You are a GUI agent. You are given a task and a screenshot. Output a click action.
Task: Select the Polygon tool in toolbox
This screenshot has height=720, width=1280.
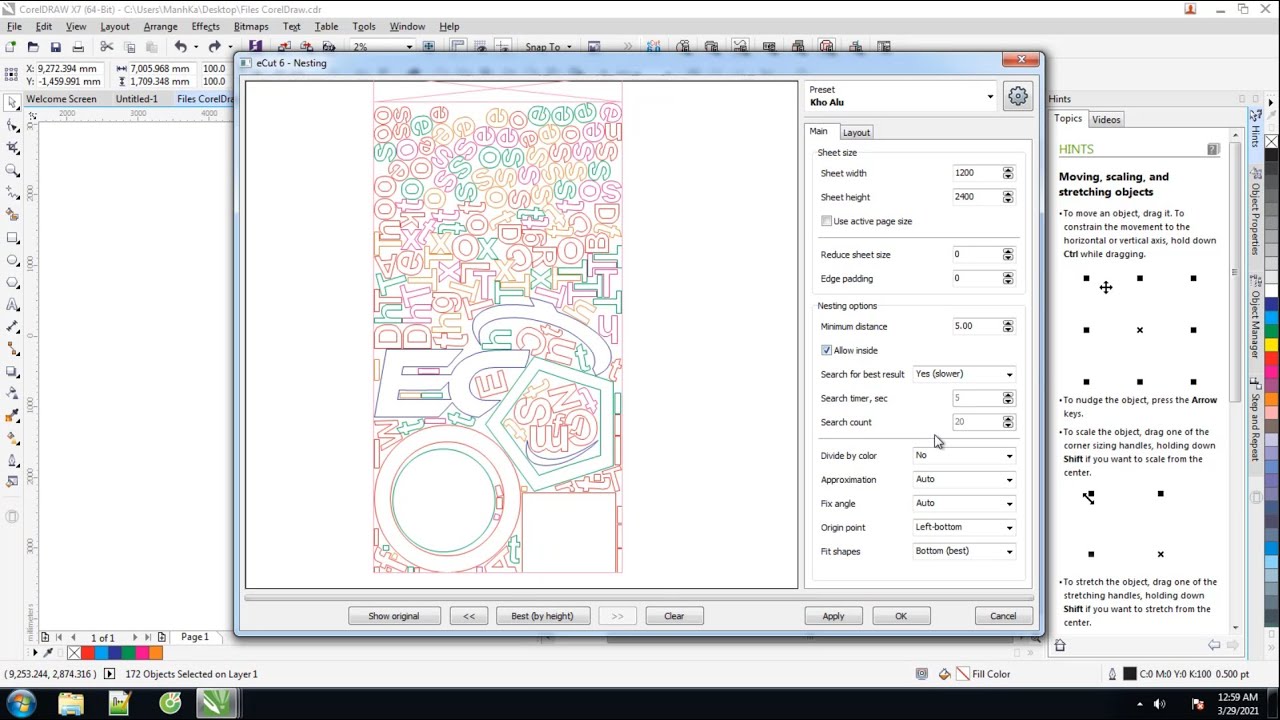pyautogui.click(x=12, y=283)
